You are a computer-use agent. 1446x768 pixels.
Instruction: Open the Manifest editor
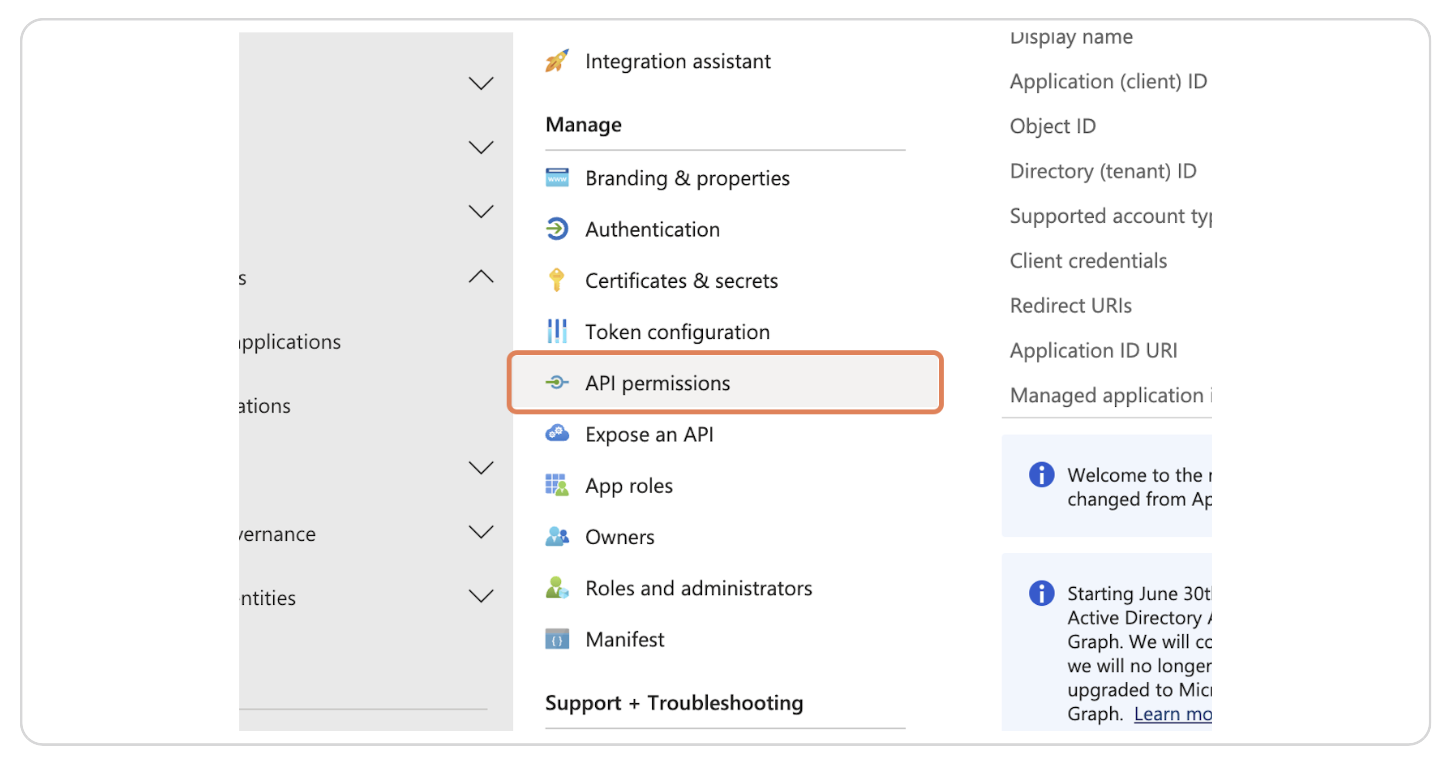(625, 639)
